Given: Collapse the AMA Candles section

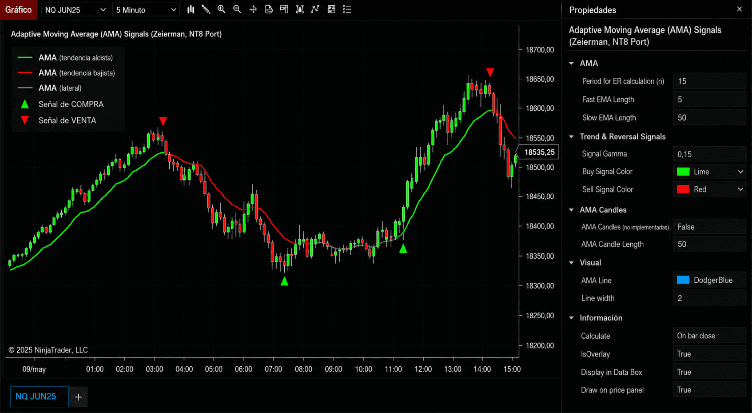Looking at the screenshot, I should pyautogui.click(x=572, y=210).
